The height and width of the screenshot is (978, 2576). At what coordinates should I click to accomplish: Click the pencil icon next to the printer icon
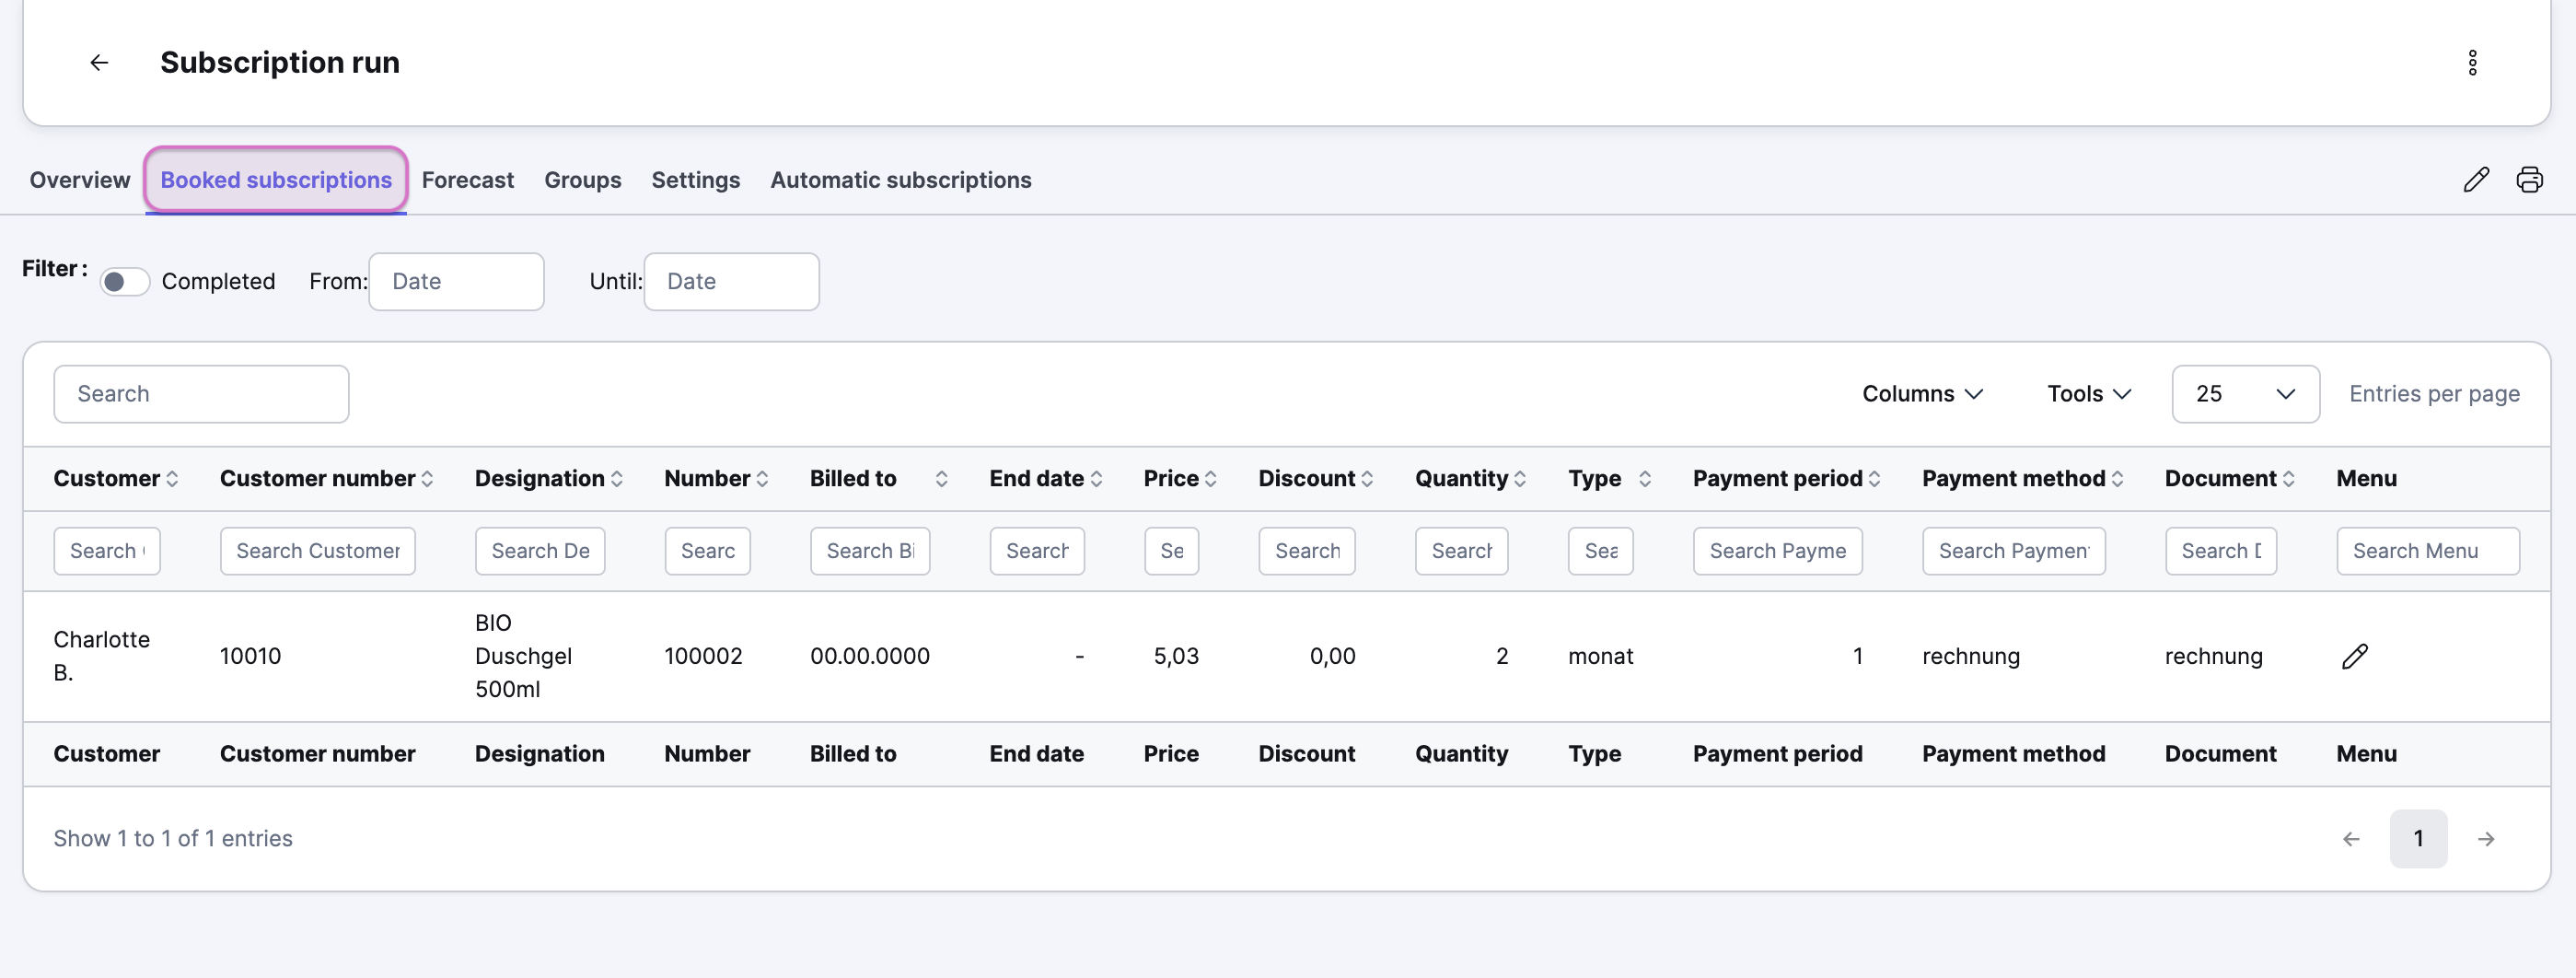pyautogui.click(x=2476, y=180)
